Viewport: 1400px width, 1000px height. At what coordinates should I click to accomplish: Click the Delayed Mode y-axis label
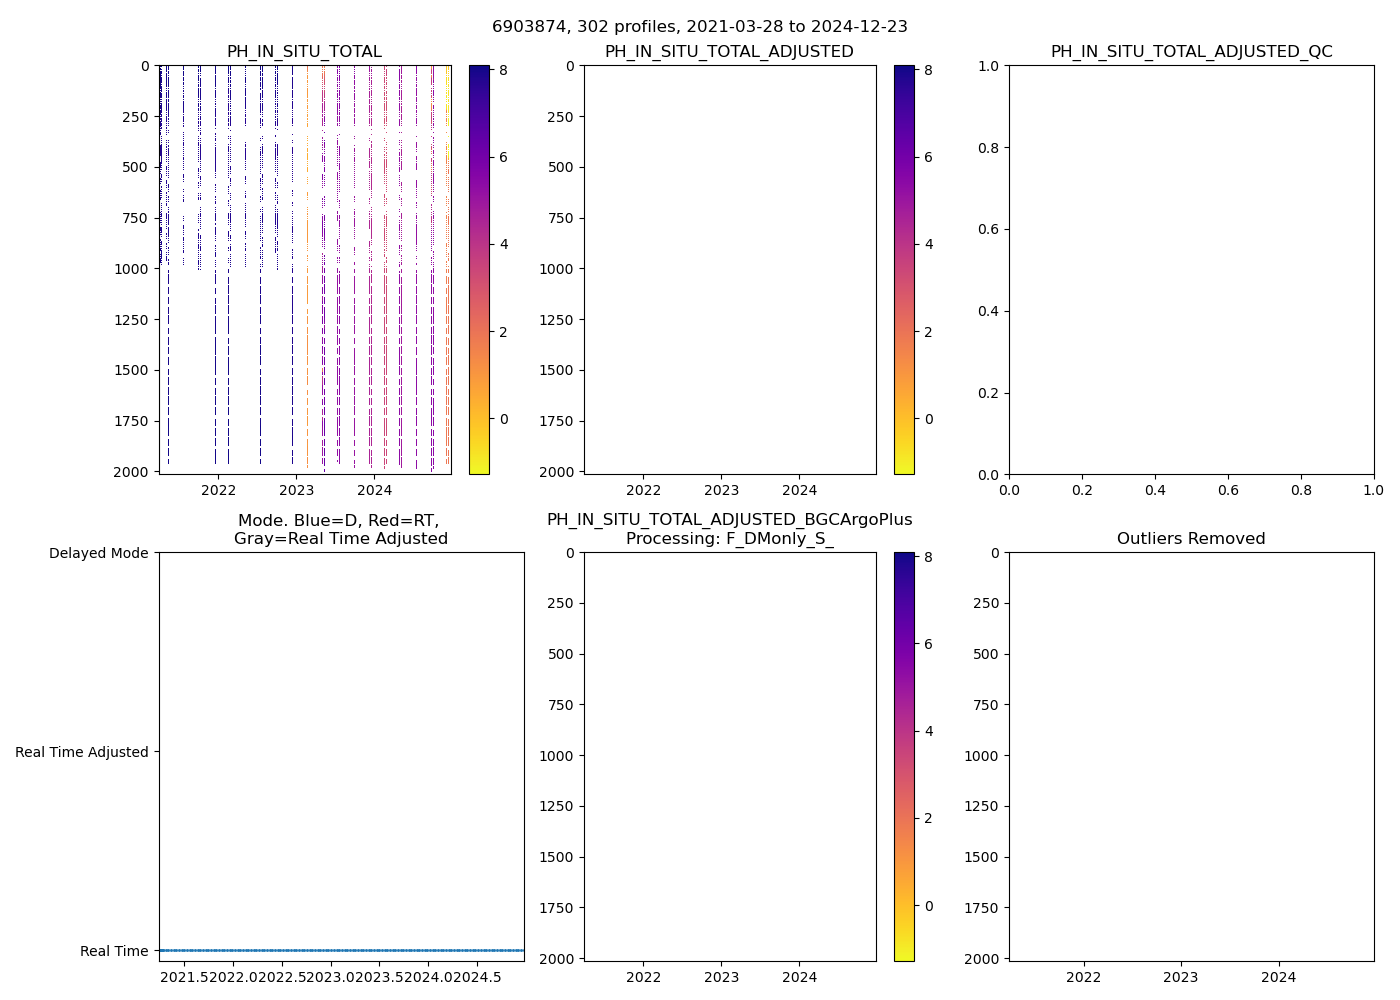(98, 553)
